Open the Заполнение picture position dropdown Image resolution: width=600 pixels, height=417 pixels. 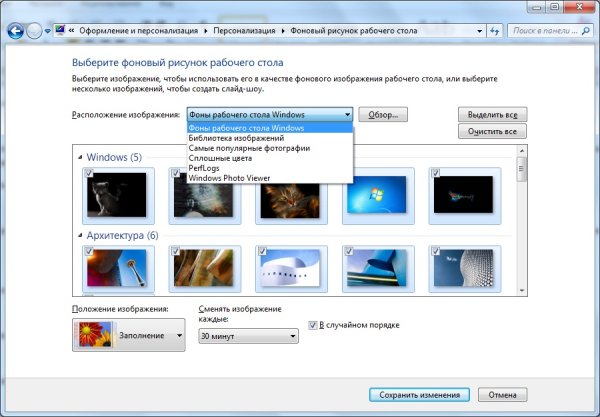[129, 335]
